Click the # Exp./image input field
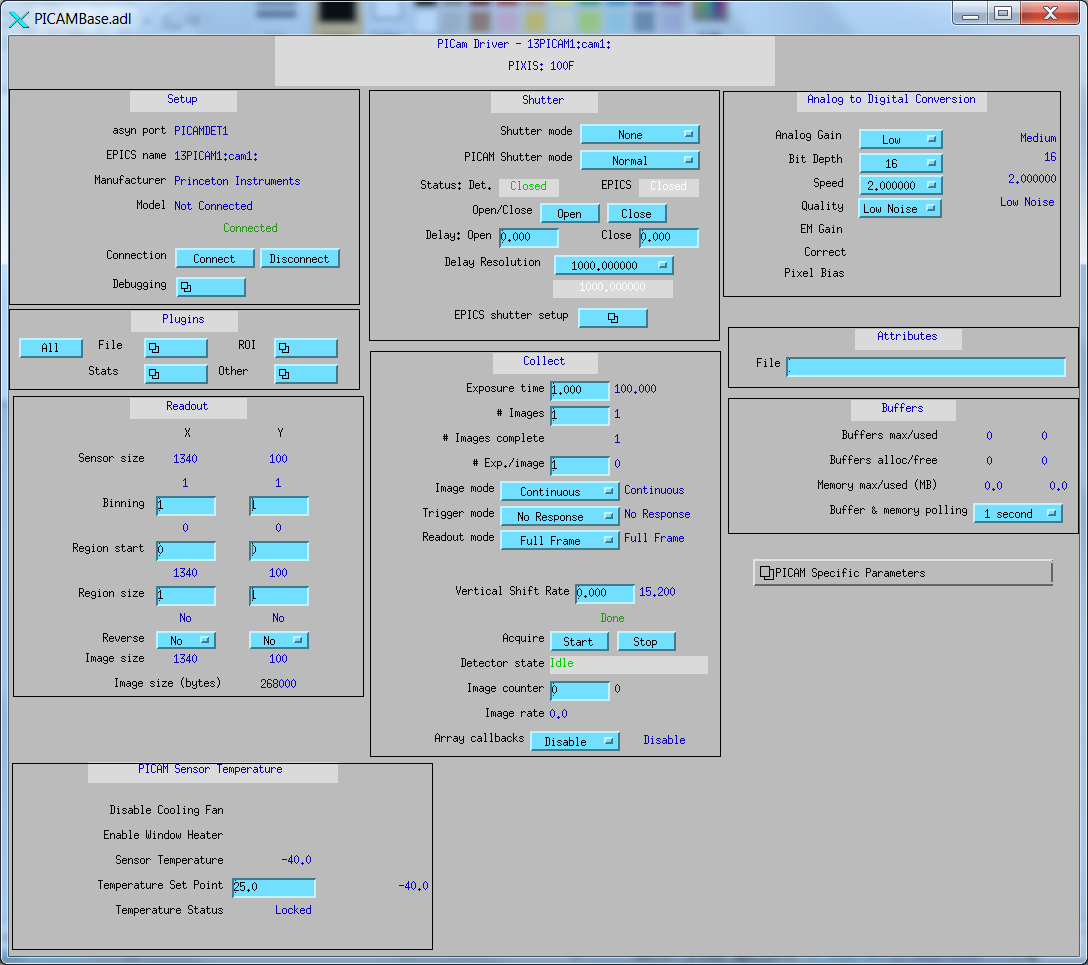Image resolution: width=1088 pixels, height=965 pixels. point(580,465)
